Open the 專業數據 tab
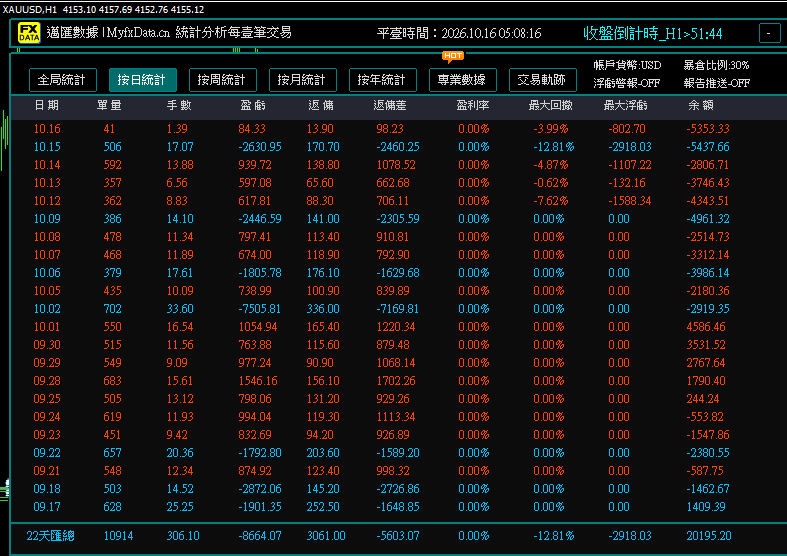Viewport: 787px width, 556px height. point(463,80)
